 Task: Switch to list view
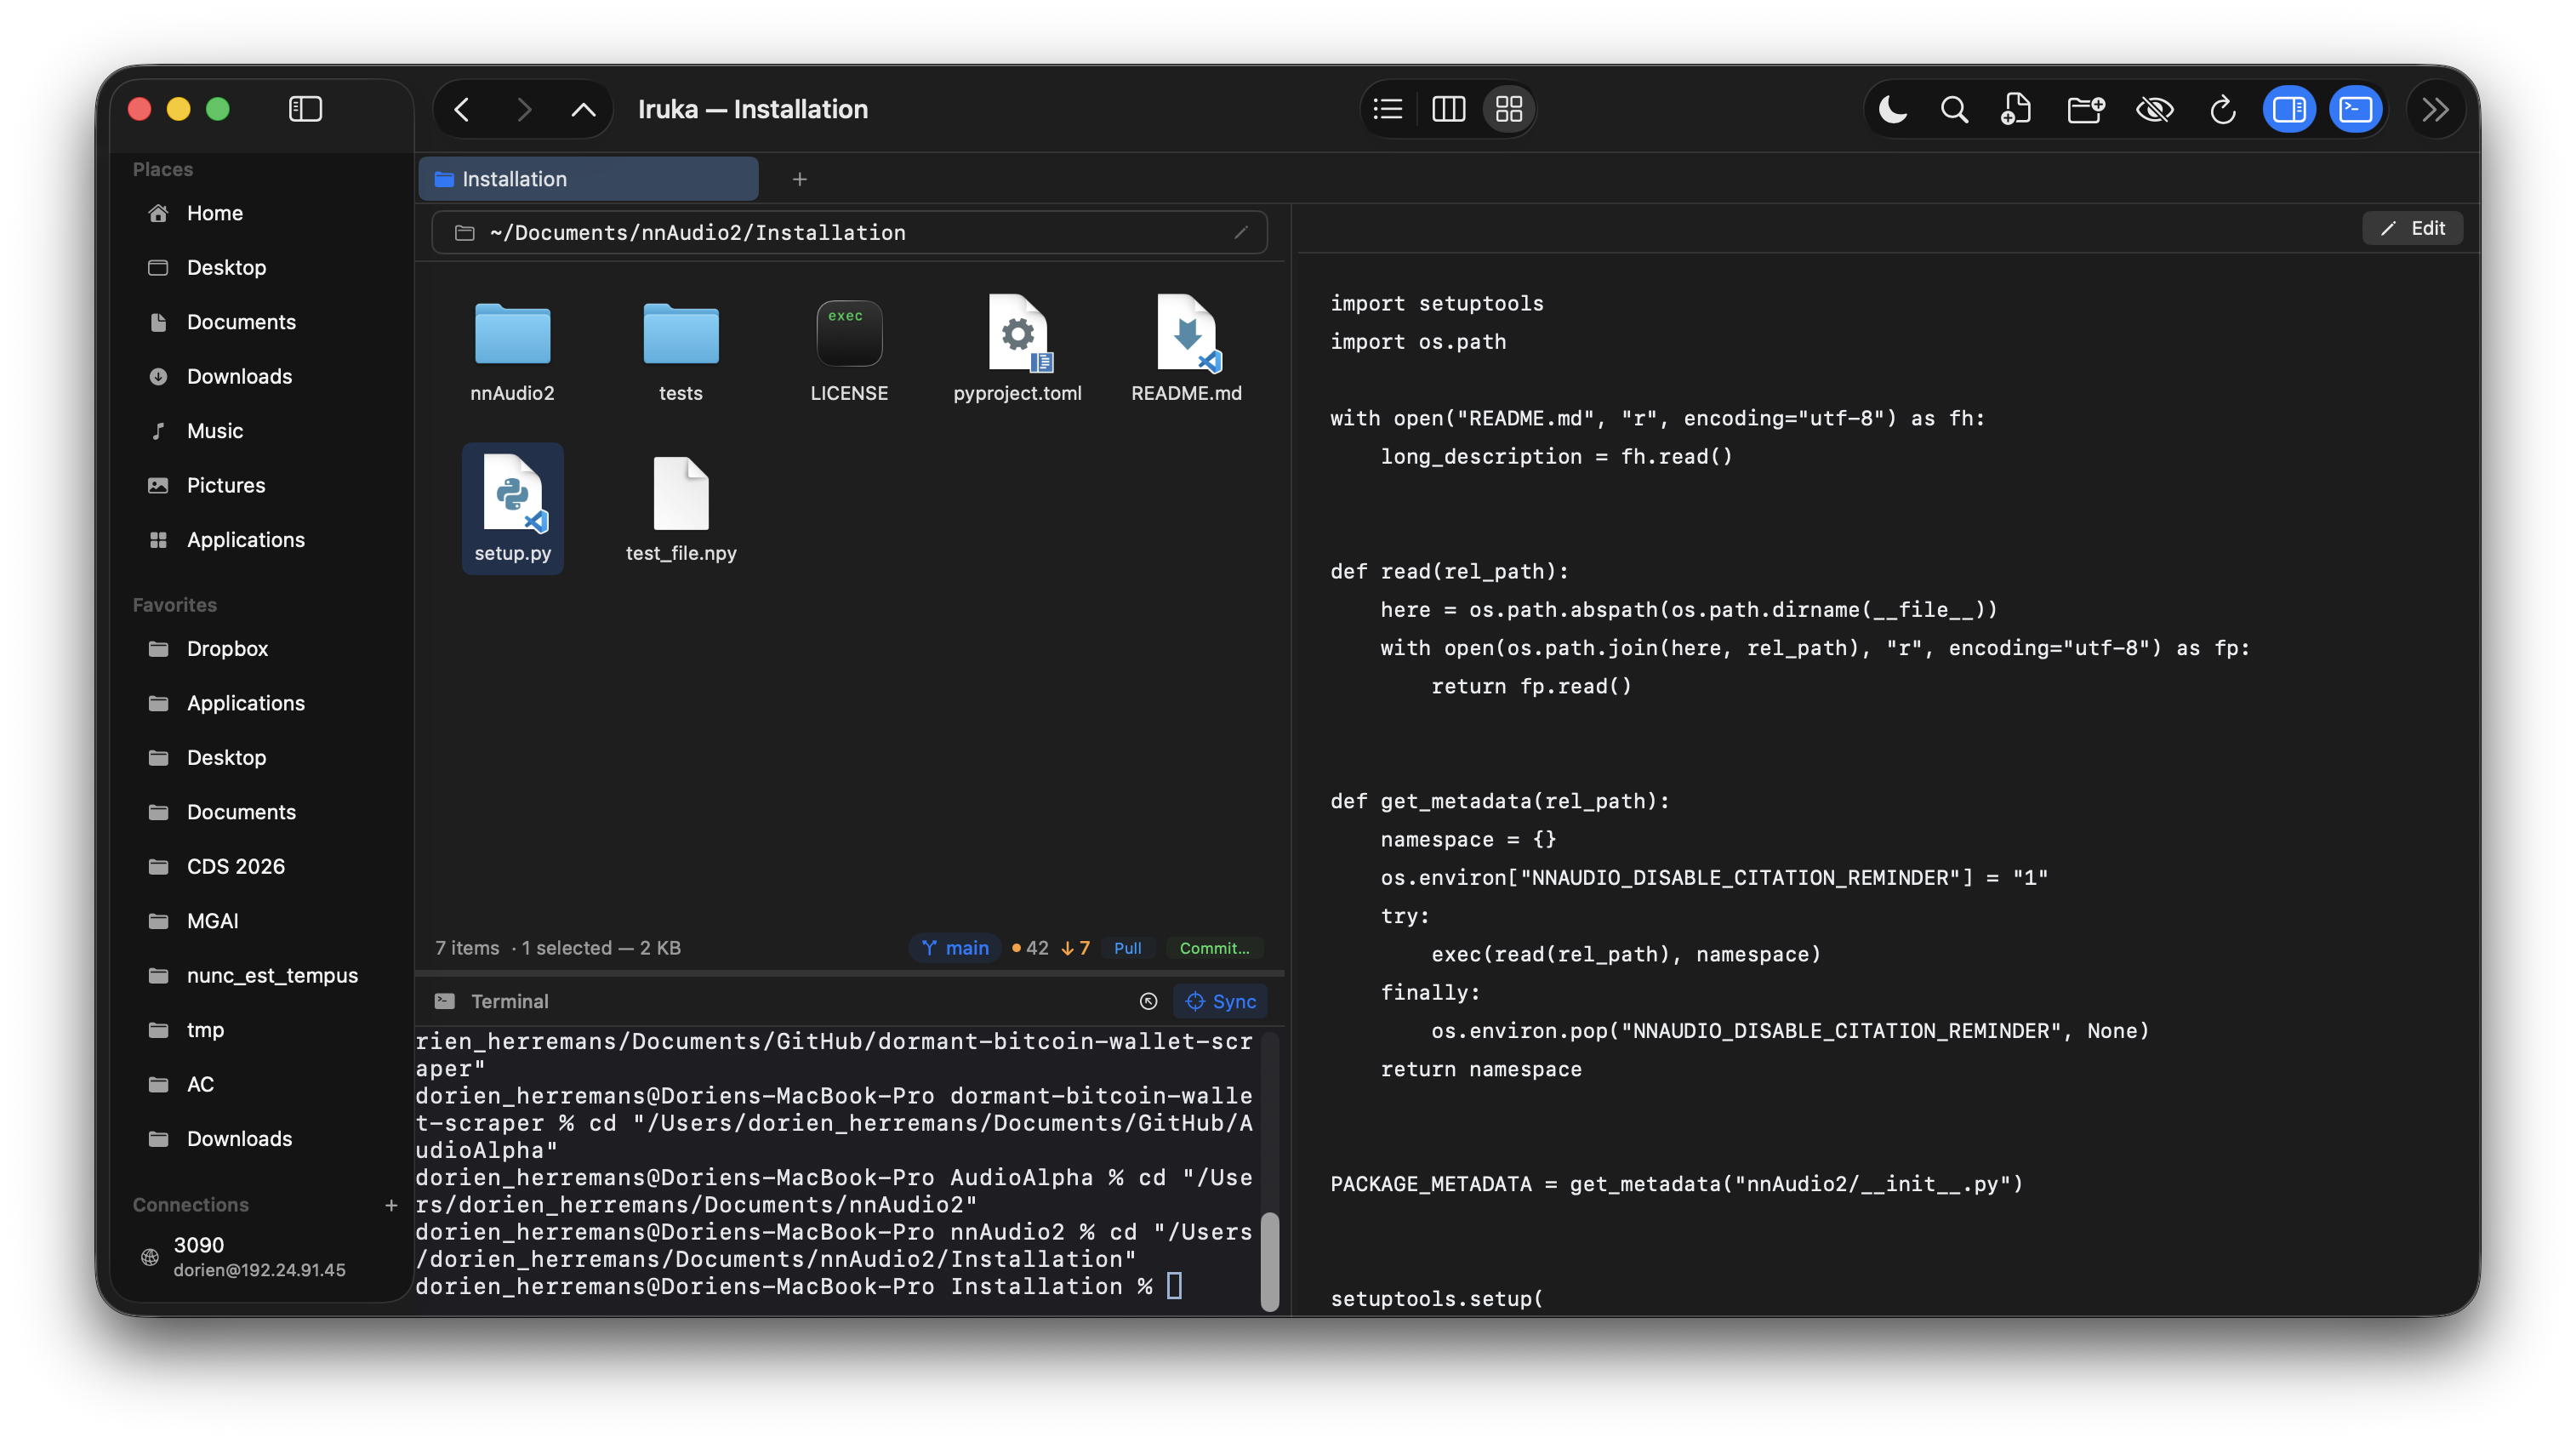click(x=1388, y=109)
